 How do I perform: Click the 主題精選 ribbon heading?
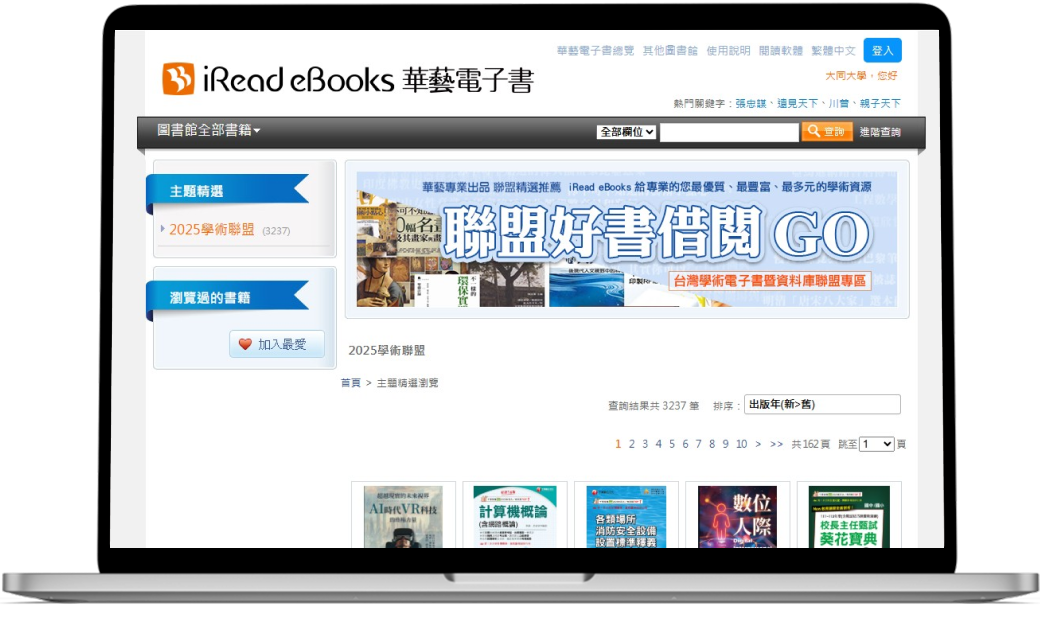[x=228, y=190]
